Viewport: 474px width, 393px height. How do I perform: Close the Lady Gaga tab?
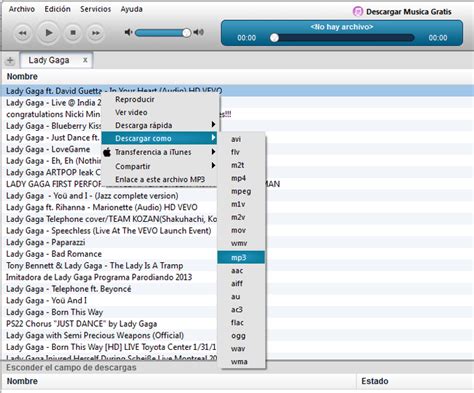tap(85, 60)
